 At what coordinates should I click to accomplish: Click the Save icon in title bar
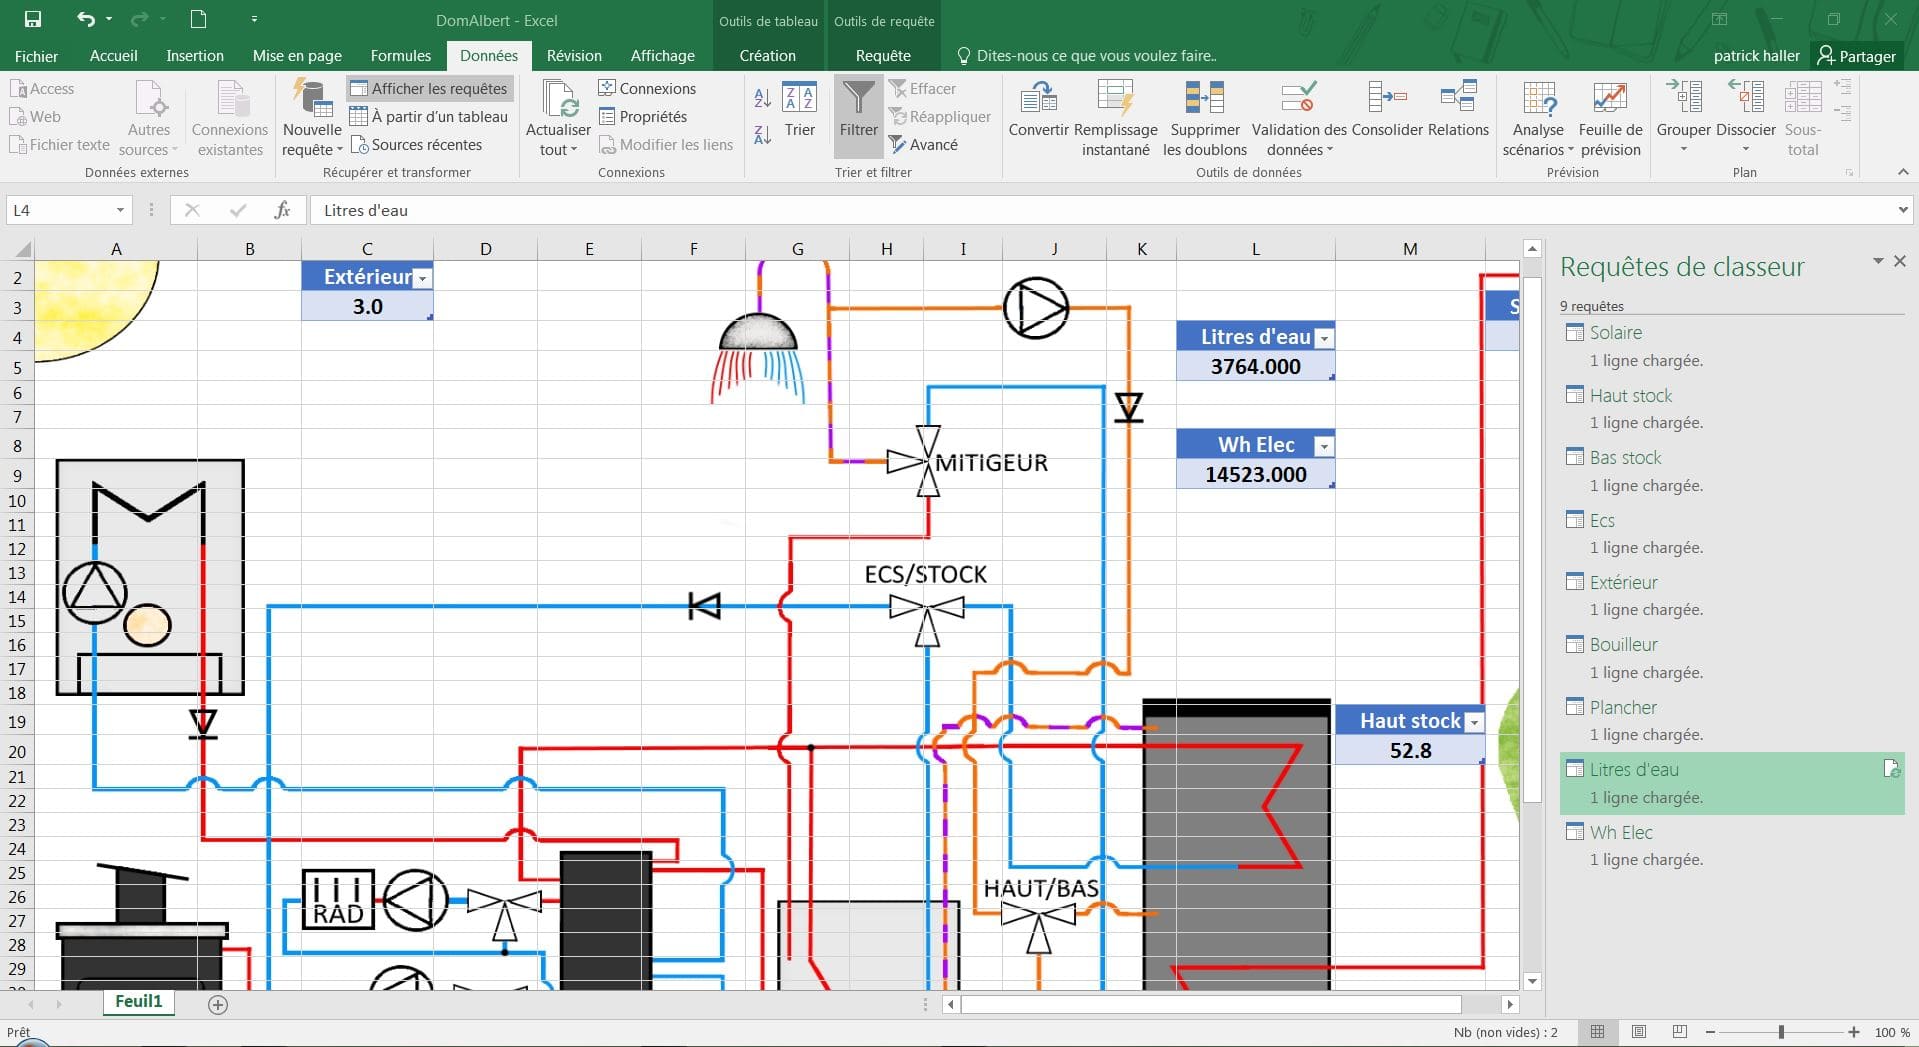pos(33,19)
